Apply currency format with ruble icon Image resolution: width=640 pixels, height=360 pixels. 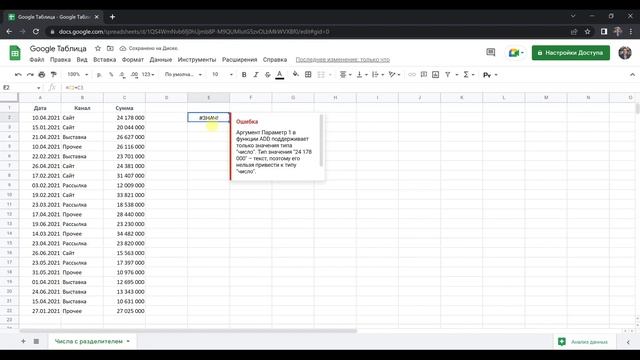pos(99,75)
